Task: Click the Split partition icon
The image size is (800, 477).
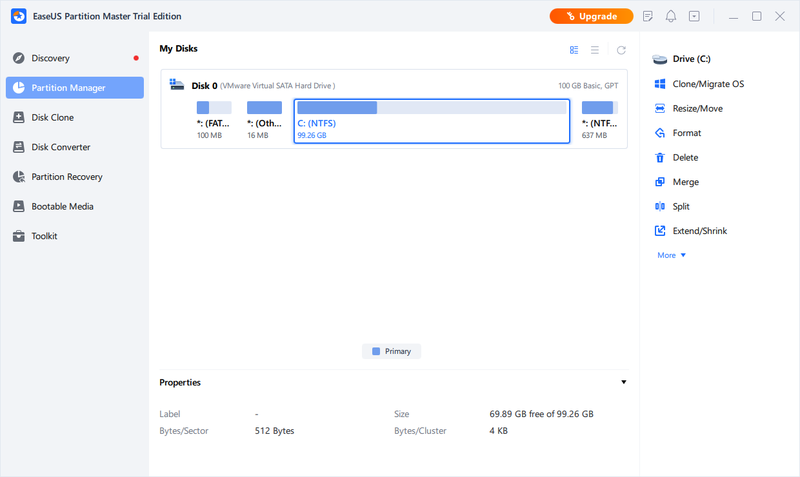Action: pos(660,206)
